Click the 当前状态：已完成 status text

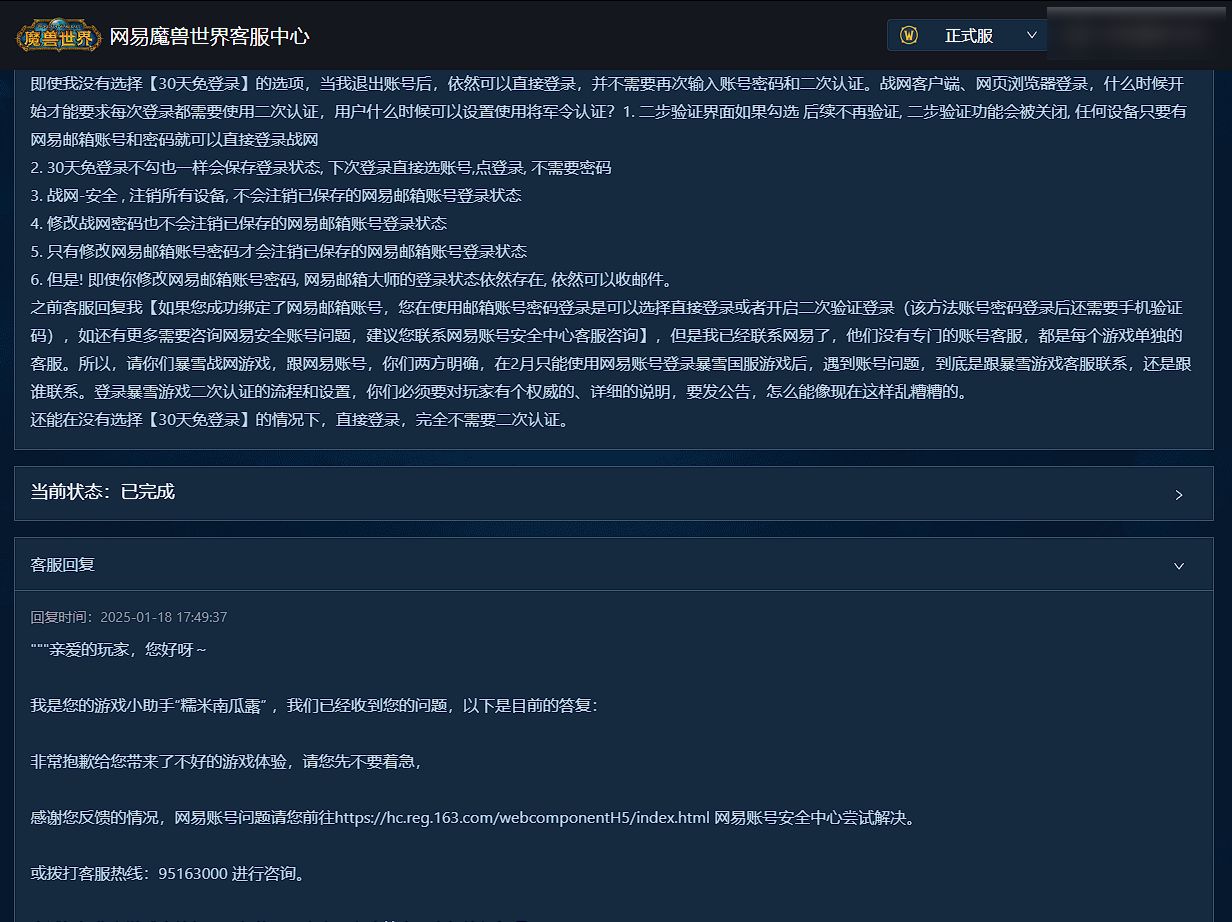(x=103, y=492)
